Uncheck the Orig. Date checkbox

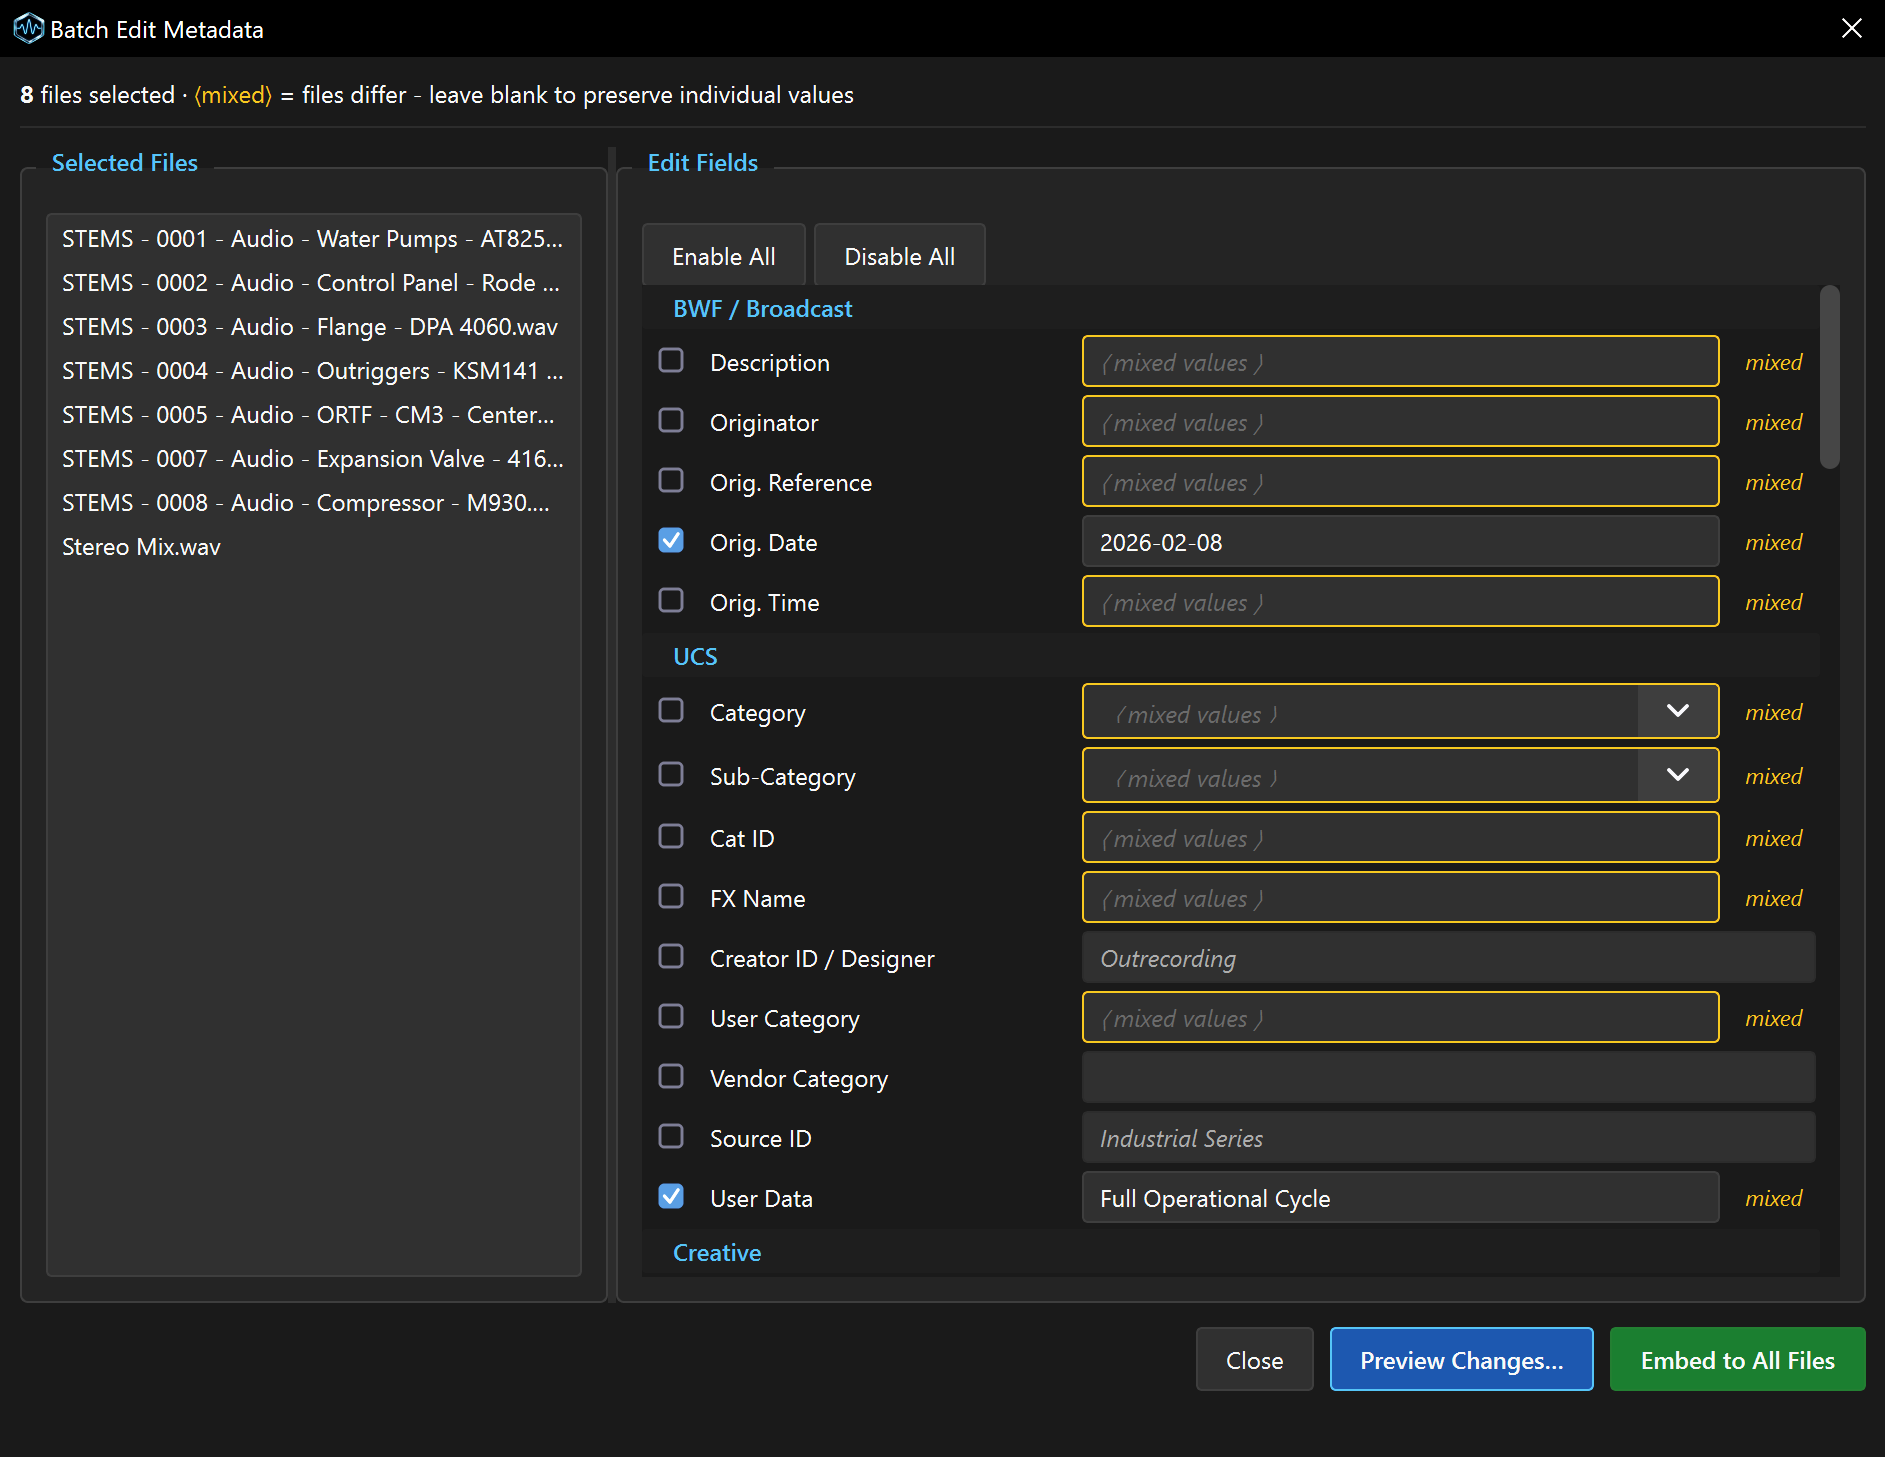coord(671,540)
